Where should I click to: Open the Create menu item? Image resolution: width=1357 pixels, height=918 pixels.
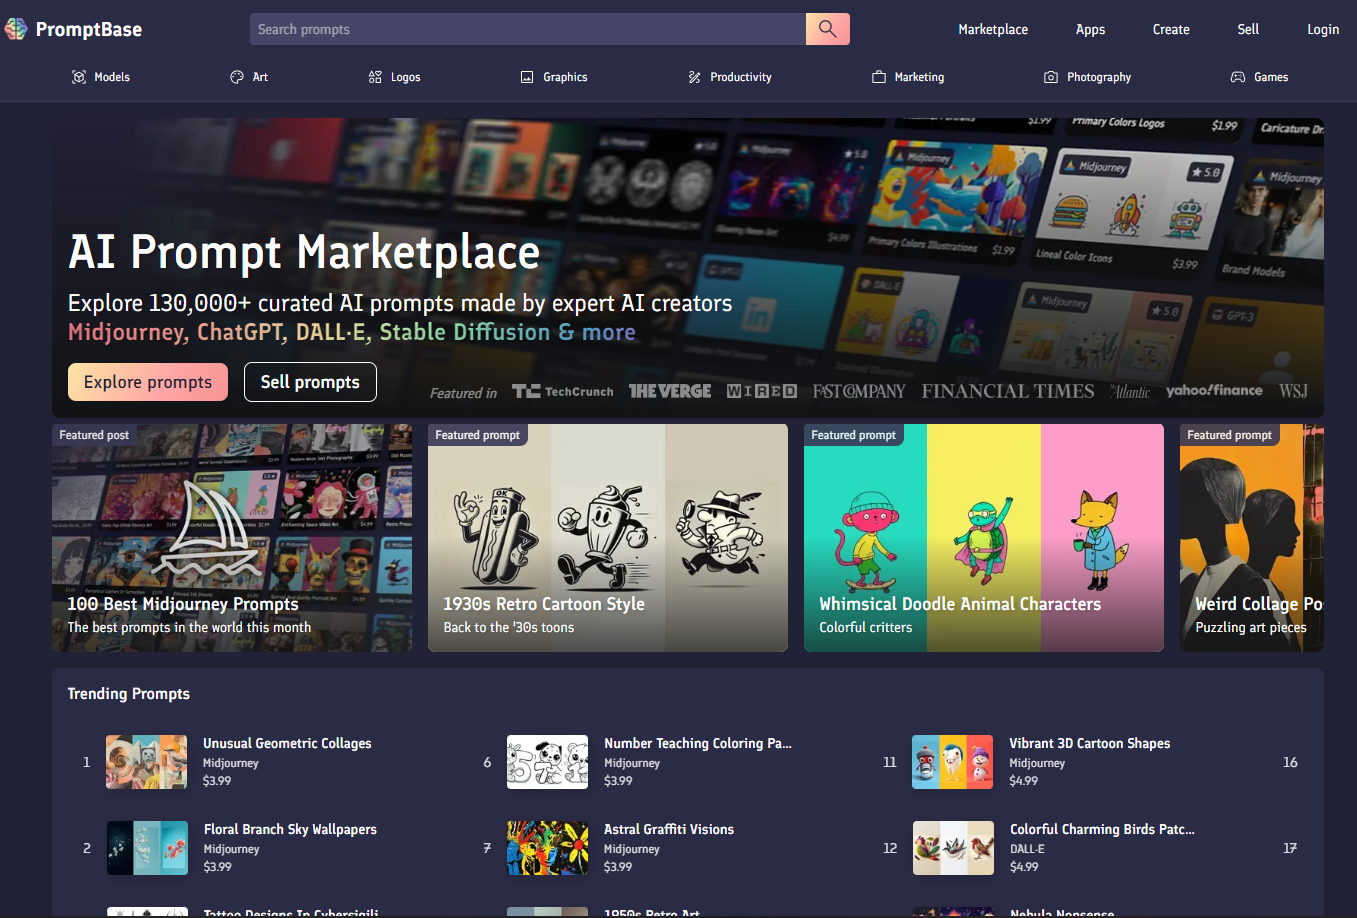tap(1171, 29)
